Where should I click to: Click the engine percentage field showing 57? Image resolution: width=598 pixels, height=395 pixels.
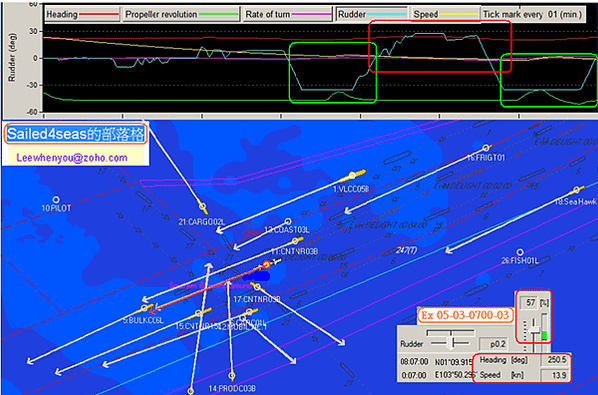[530, 303]
